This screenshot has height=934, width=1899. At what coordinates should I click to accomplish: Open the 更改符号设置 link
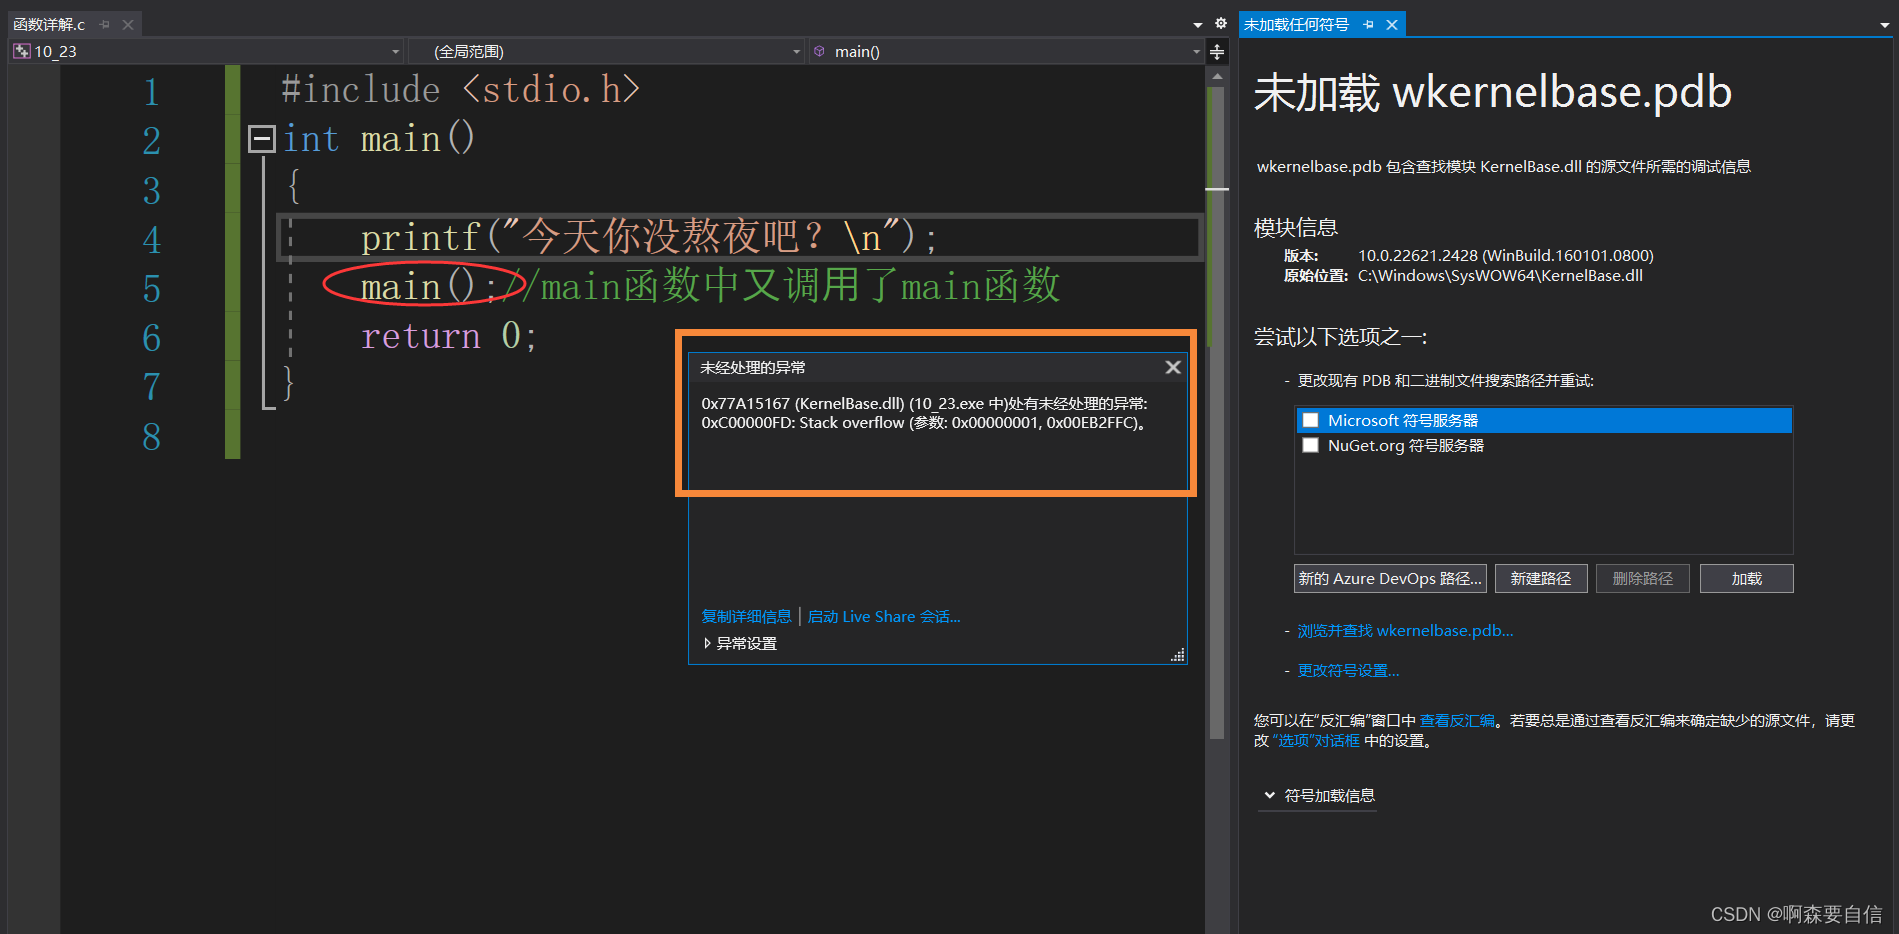1348,671
